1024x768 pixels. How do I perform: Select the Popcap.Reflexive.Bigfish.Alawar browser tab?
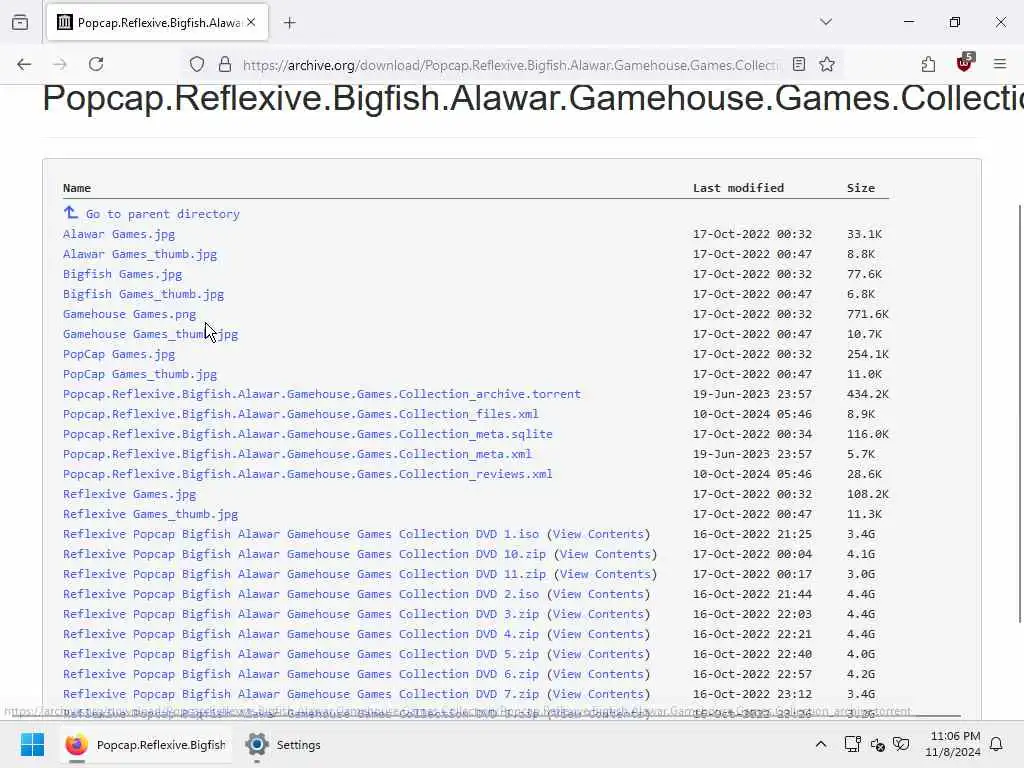[157, 23]
